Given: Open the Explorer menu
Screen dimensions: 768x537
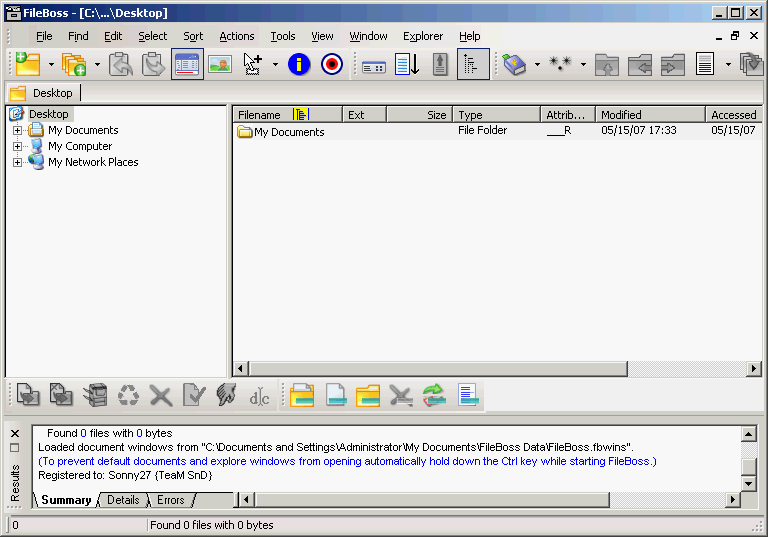Looking at the screenshot, I should [423, 36].
